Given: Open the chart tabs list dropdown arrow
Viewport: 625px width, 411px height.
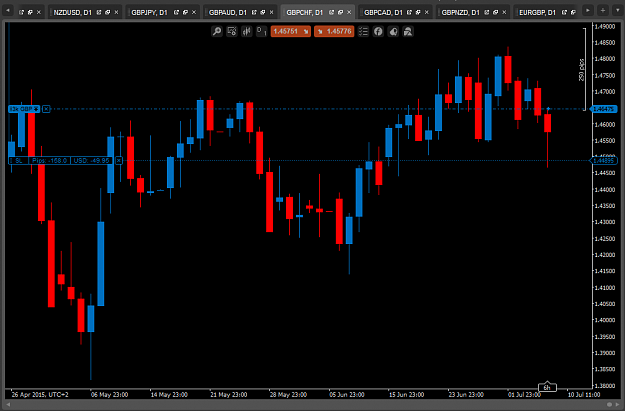Looking at the screenshot, I should [617, 10].
